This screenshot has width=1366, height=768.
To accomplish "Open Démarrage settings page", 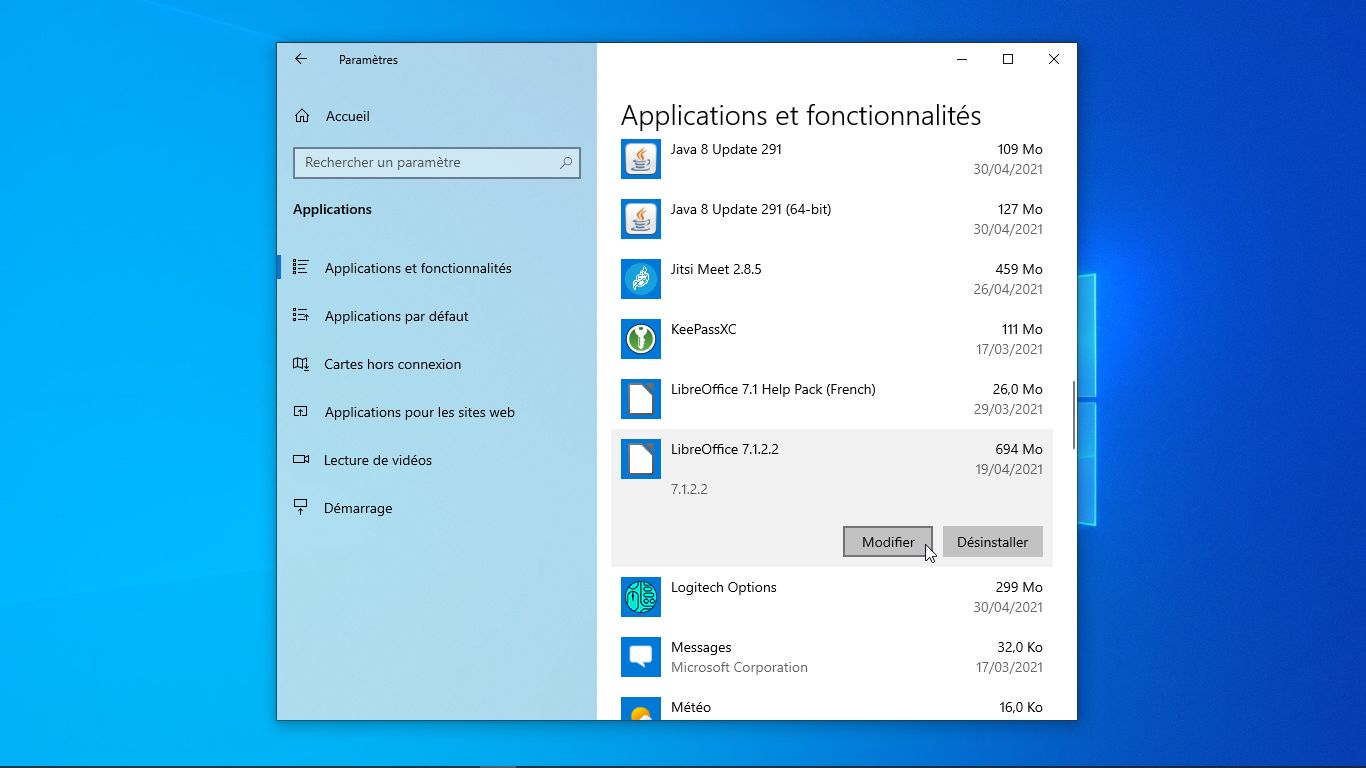I will (x=358, y=508).
